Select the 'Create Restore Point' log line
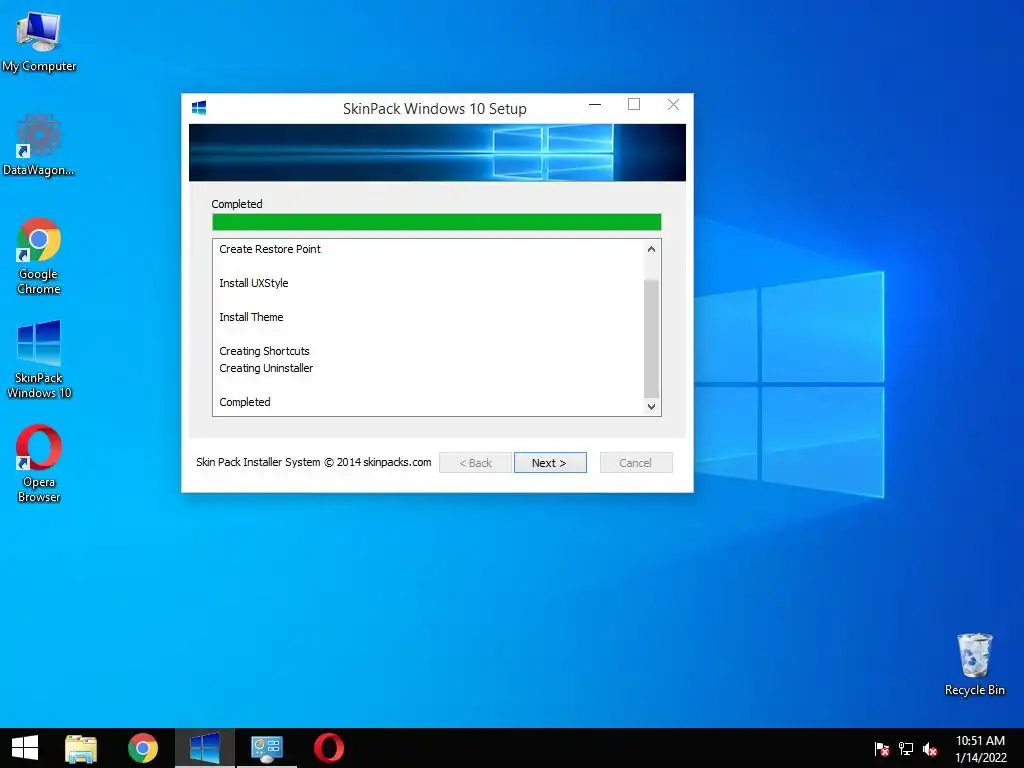This screenshot has width=1024, height=768. [270, 249]
